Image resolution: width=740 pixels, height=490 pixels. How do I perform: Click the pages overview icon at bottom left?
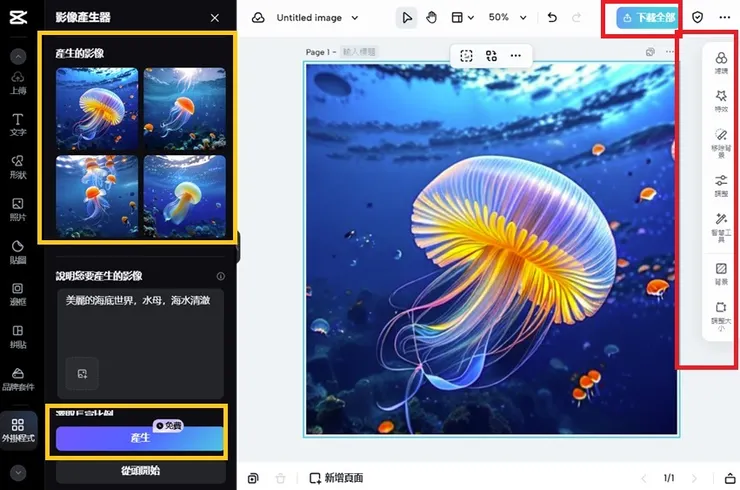[x=253, y=478]
